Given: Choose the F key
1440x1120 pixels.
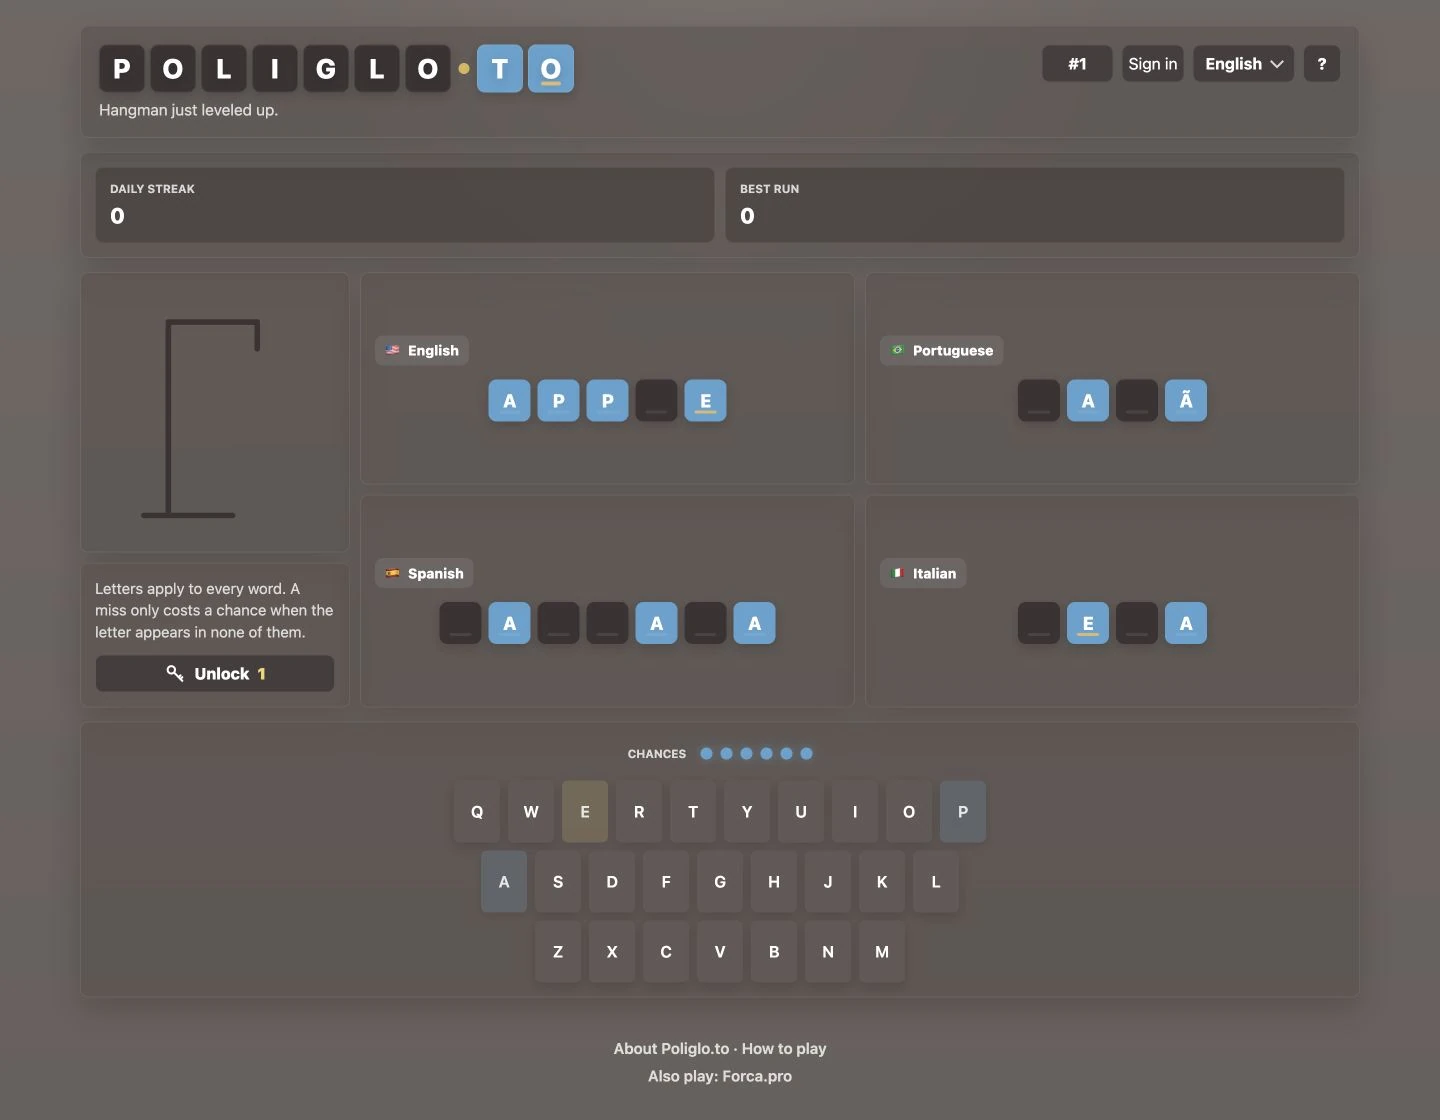Looking at the screenshot, I should pyautogui.click(x=666, y=881).
